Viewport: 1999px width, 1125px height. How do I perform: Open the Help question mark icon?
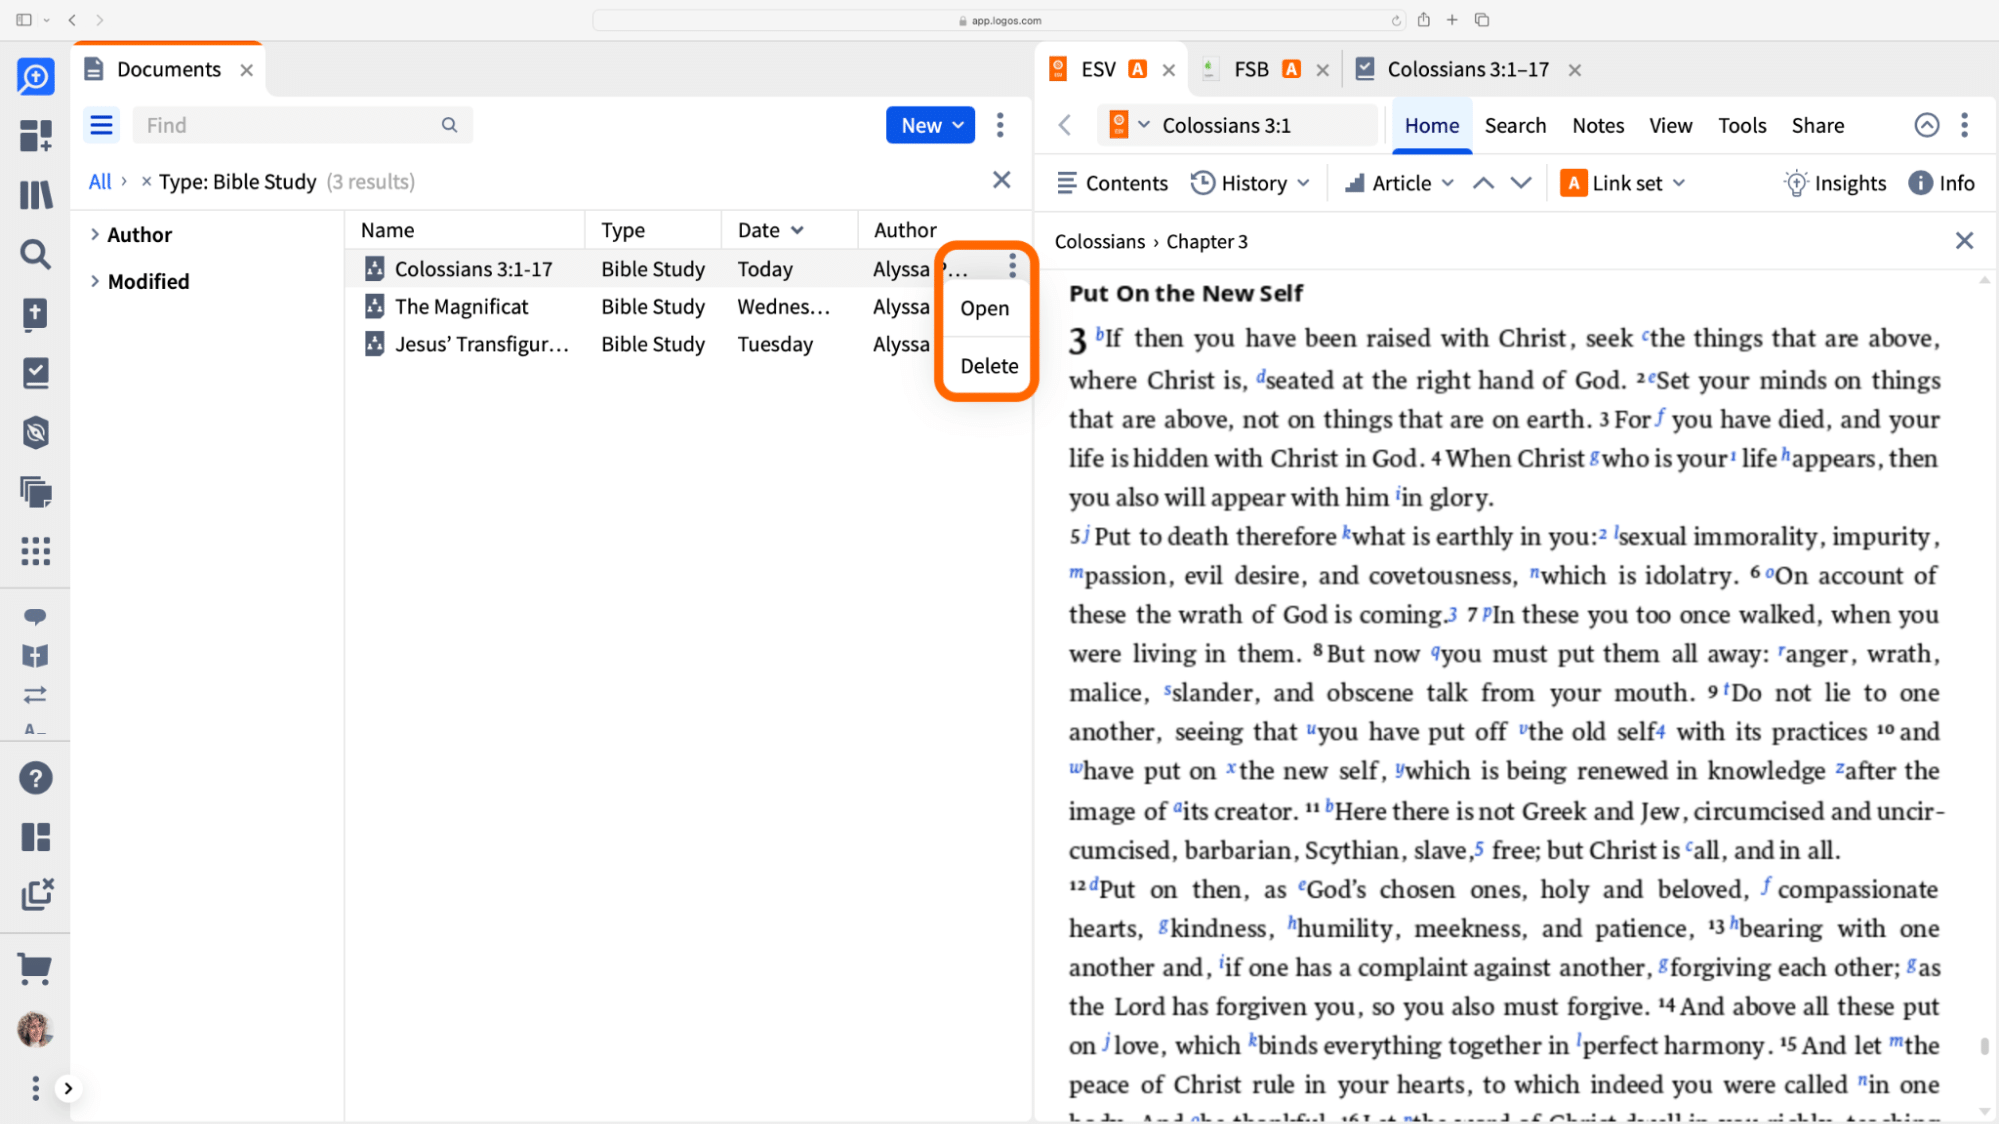tap(36, 778)
